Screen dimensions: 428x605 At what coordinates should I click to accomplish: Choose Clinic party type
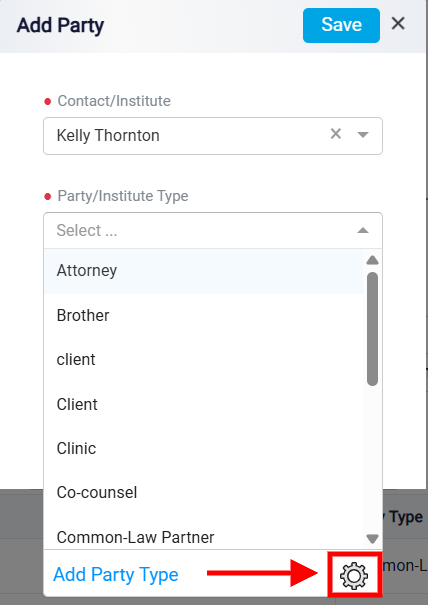(x=203, y=448)
